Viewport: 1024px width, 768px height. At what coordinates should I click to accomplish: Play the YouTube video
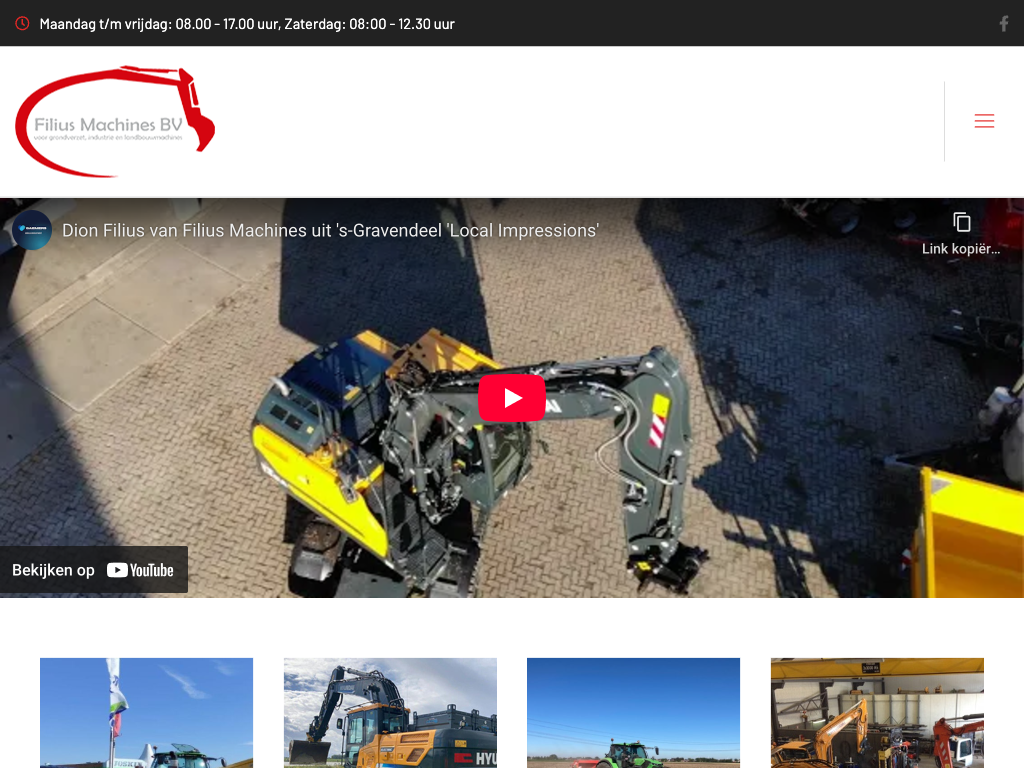point(511,398)
